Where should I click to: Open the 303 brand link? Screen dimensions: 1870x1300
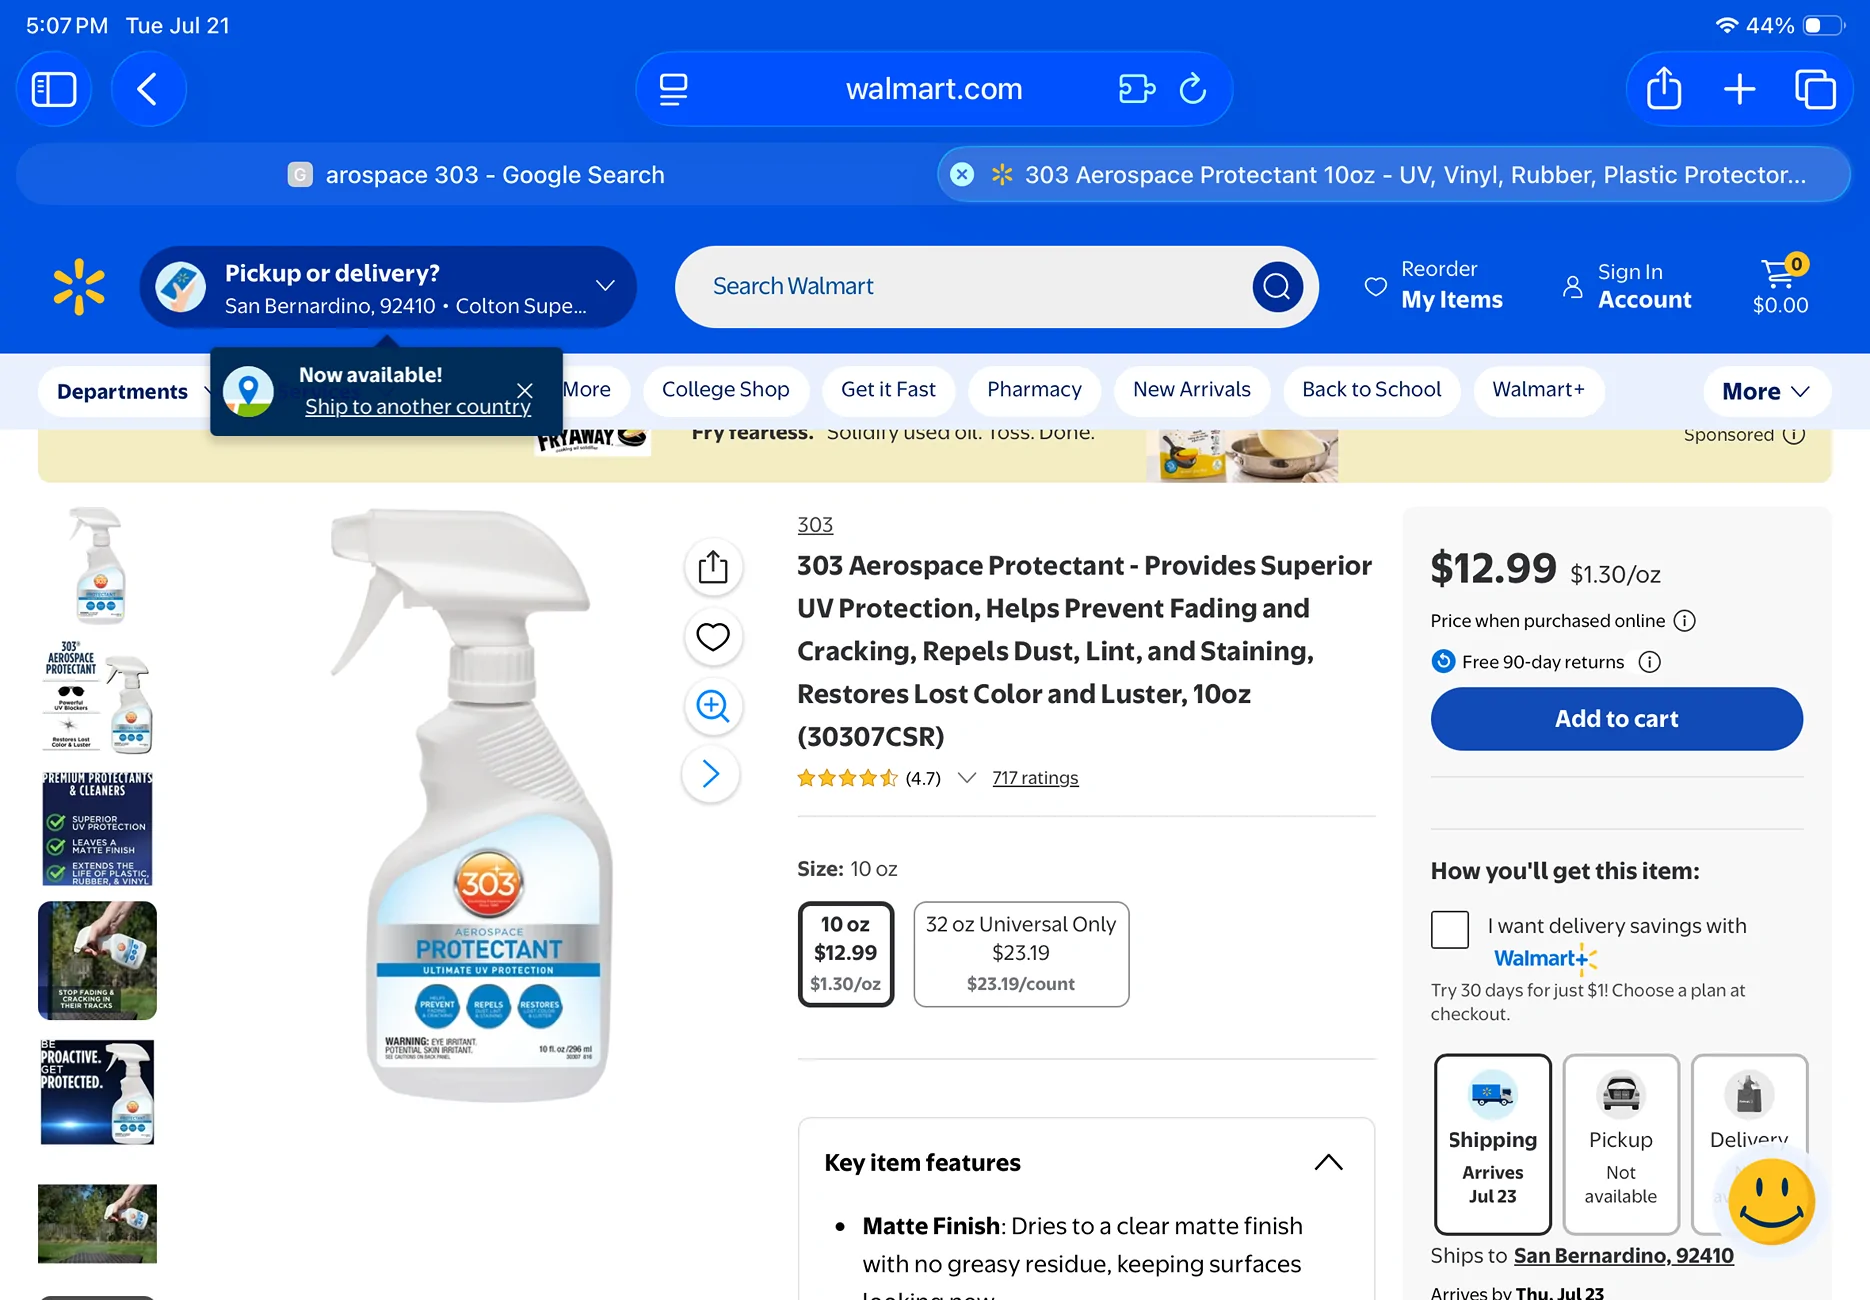815,525
